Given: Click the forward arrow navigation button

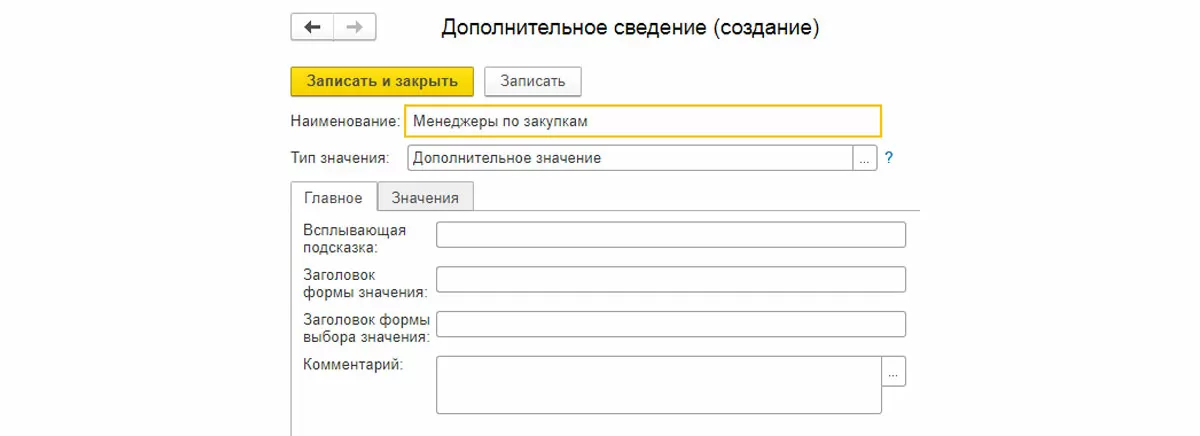Looking at the screenshot, I should (355, 27).
